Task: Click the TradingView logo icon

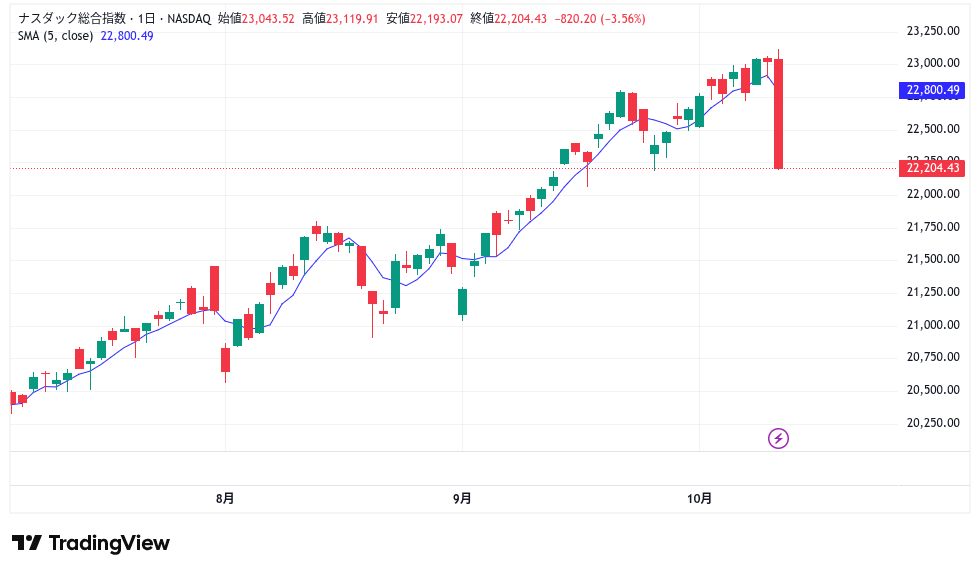Action: point(27,543)
